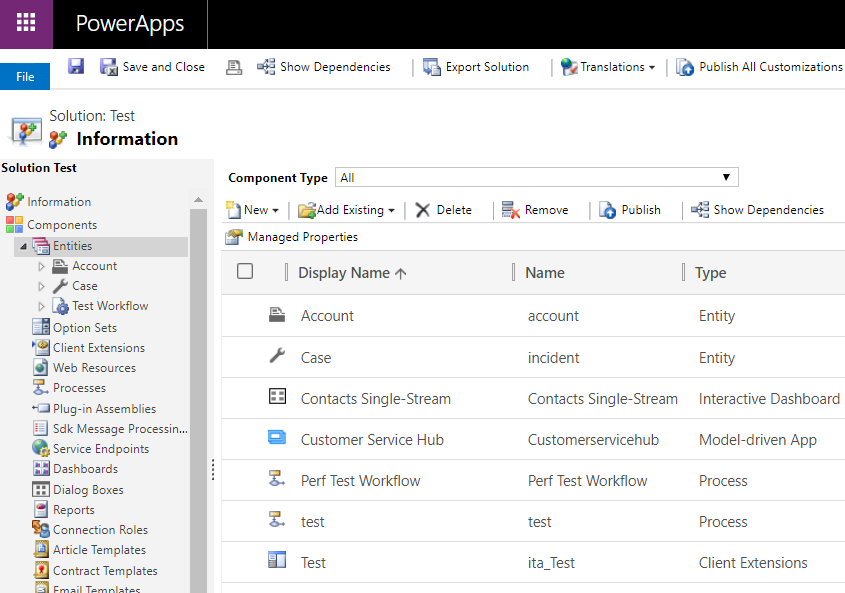845x593 pixels.
Task: Select the Contacts Single-Stream display name
Action: (x=376, y=398)
